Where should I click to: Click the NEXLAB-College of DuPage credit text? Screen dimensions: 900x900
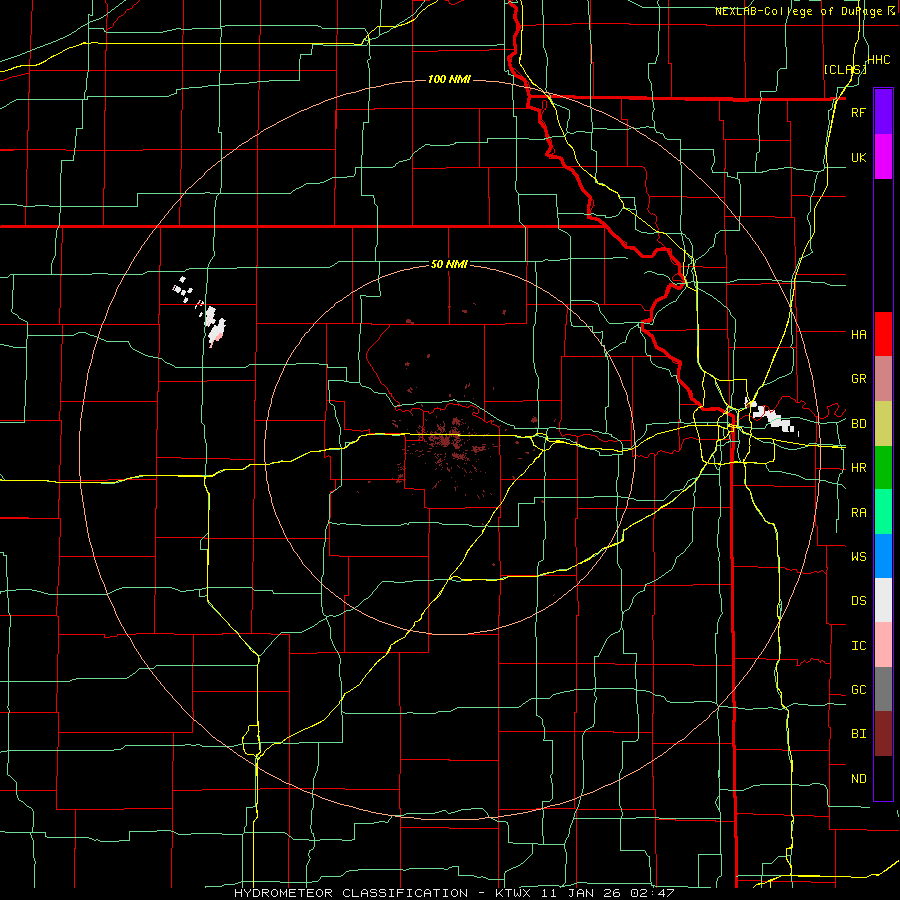click(x=798, y=11)
